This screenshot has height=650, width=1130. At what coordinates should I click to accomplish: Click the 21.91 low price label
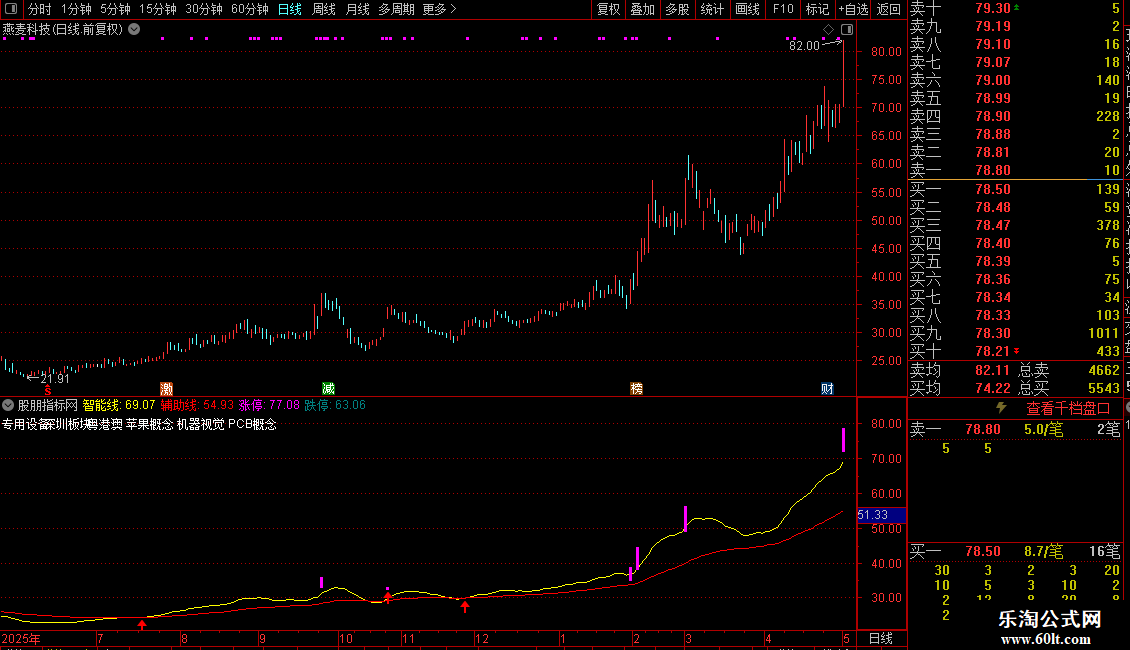pos(55,378)
